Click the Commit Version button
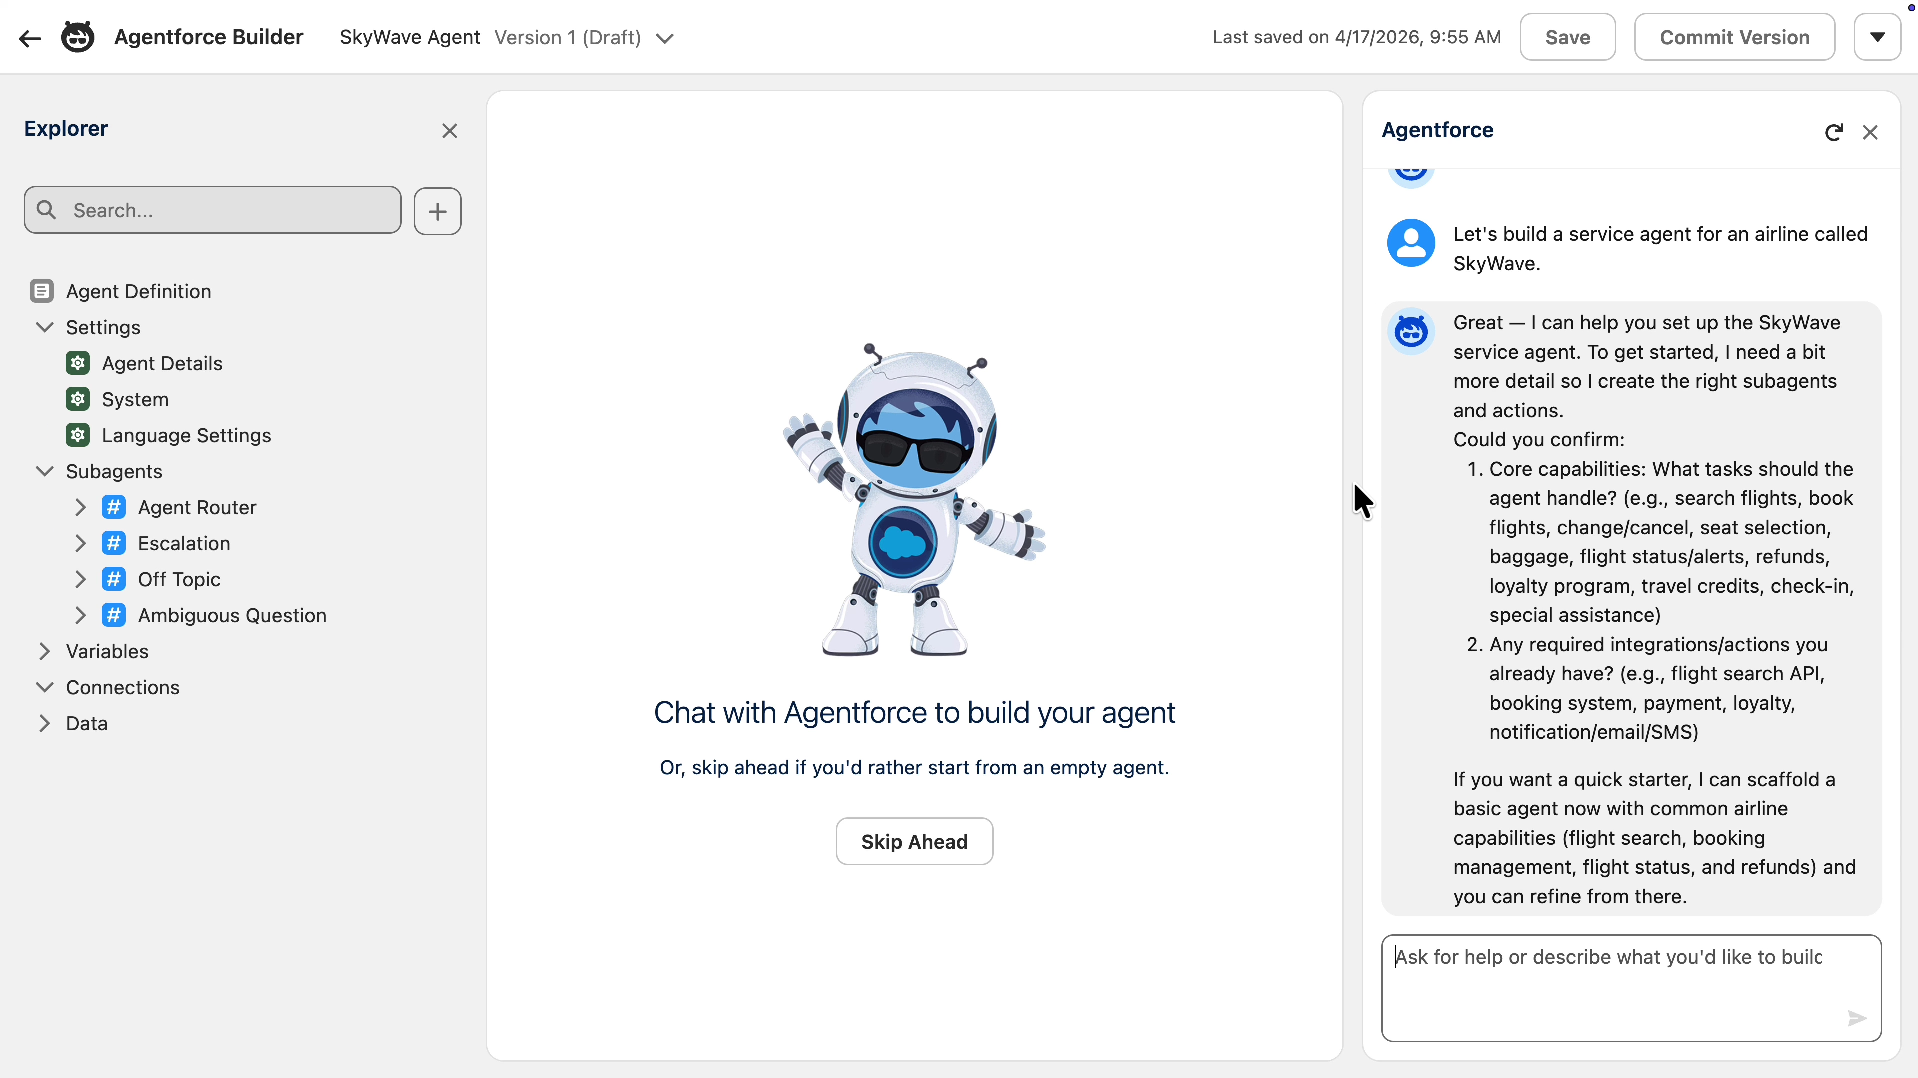Viewport: 1918px width, 1078px height. [x=1734, y=37]
